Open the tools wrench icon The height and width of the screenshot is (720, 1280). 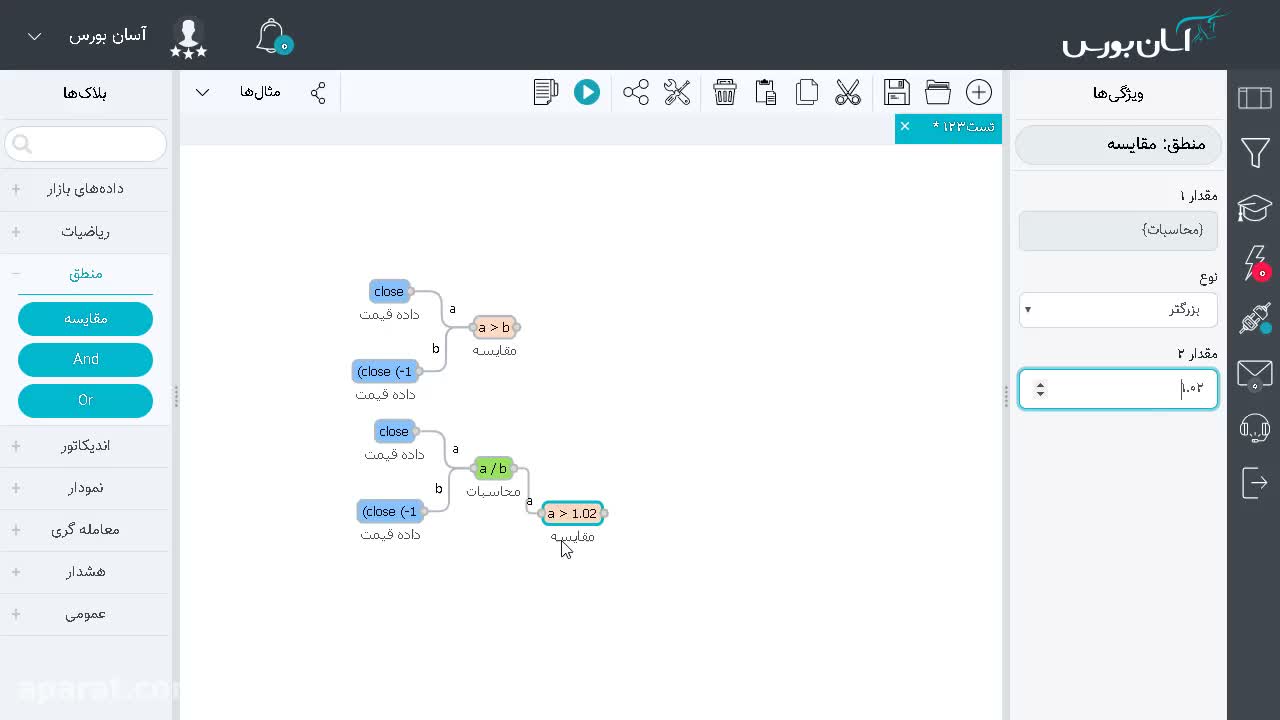click(677, 92)
